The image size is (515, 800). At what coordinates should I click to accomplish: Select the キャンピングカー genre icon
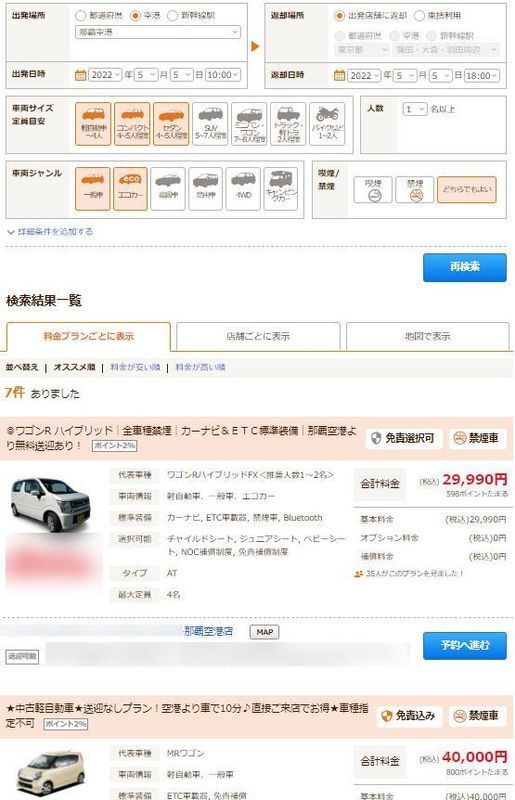pos(281,189)
